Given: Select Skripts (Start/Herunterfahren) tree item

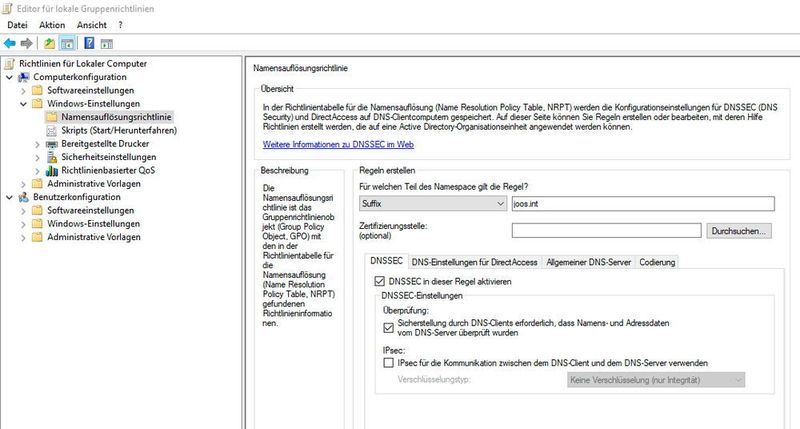Looking at the screenshot, I should 119,130.
